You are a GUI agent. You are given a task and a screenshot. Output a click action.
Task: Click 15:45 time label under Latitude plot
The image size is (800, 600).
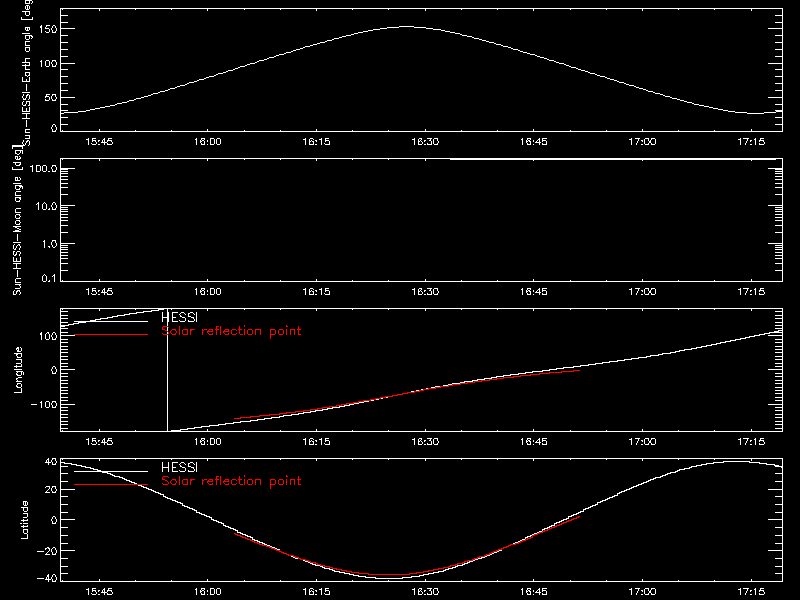click(99, 592)
